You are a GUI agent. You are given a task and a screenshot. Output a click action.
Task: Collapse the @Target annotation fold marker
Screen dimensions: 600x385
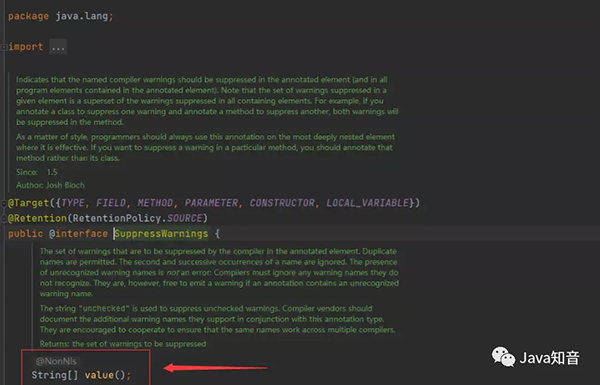point(3,203)
